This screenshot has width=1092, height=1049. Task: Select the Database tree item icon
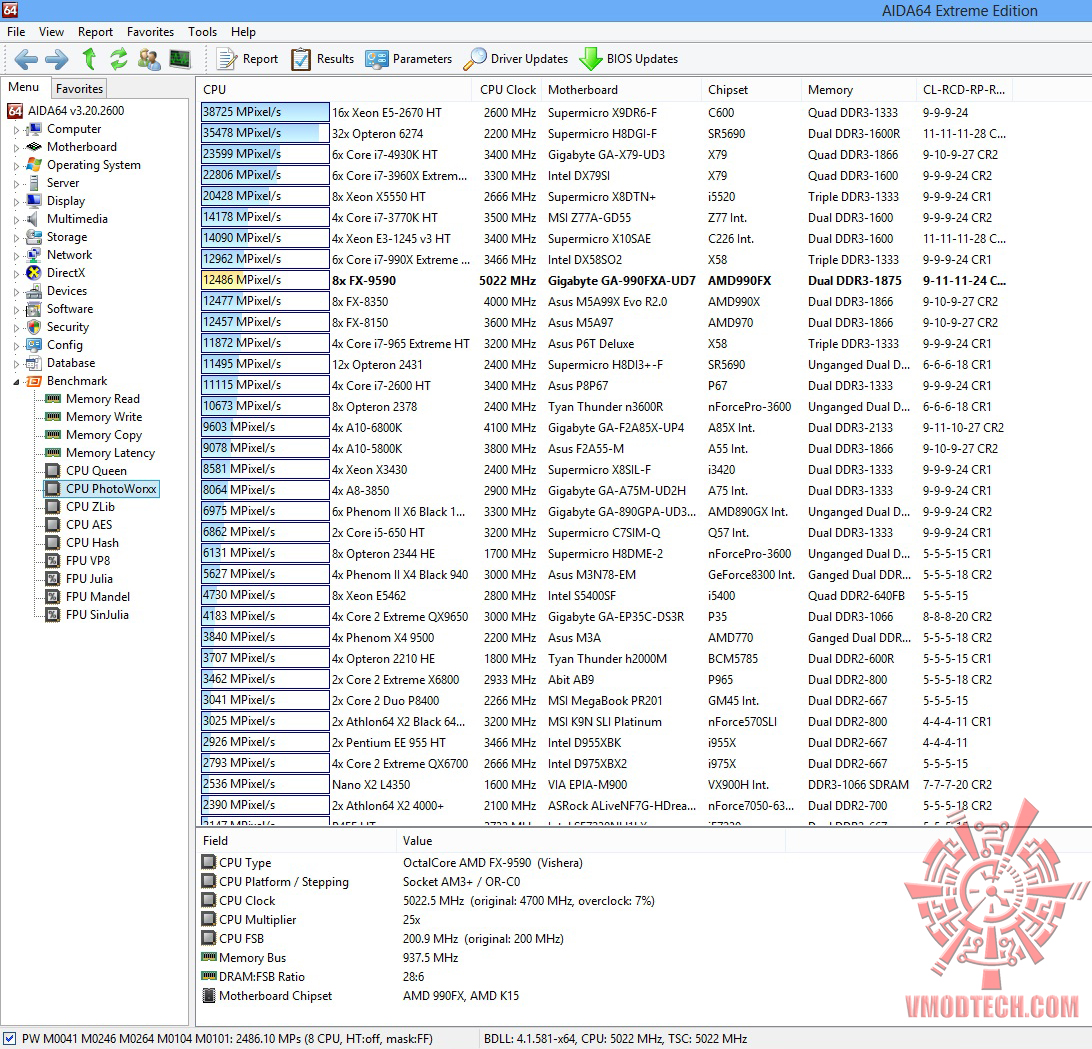pyautogui.click(x=33, y=363)
